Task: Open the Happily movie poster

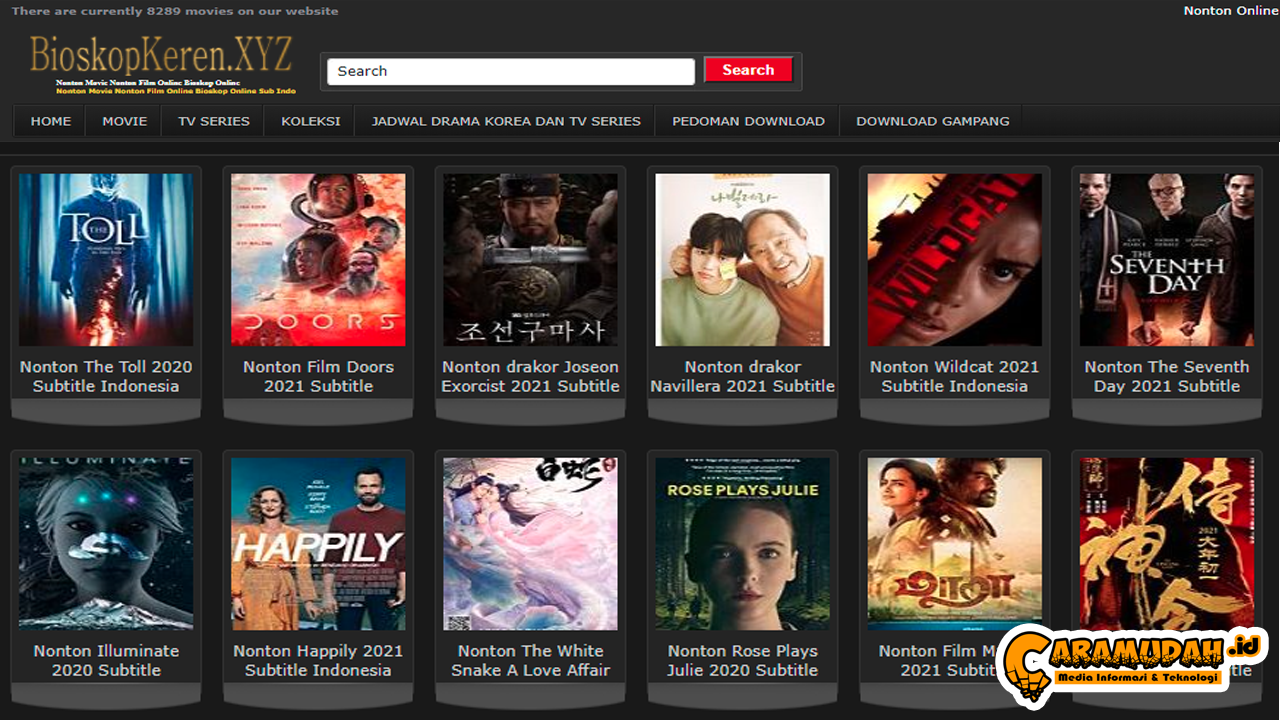Action: tap(318, 544)
